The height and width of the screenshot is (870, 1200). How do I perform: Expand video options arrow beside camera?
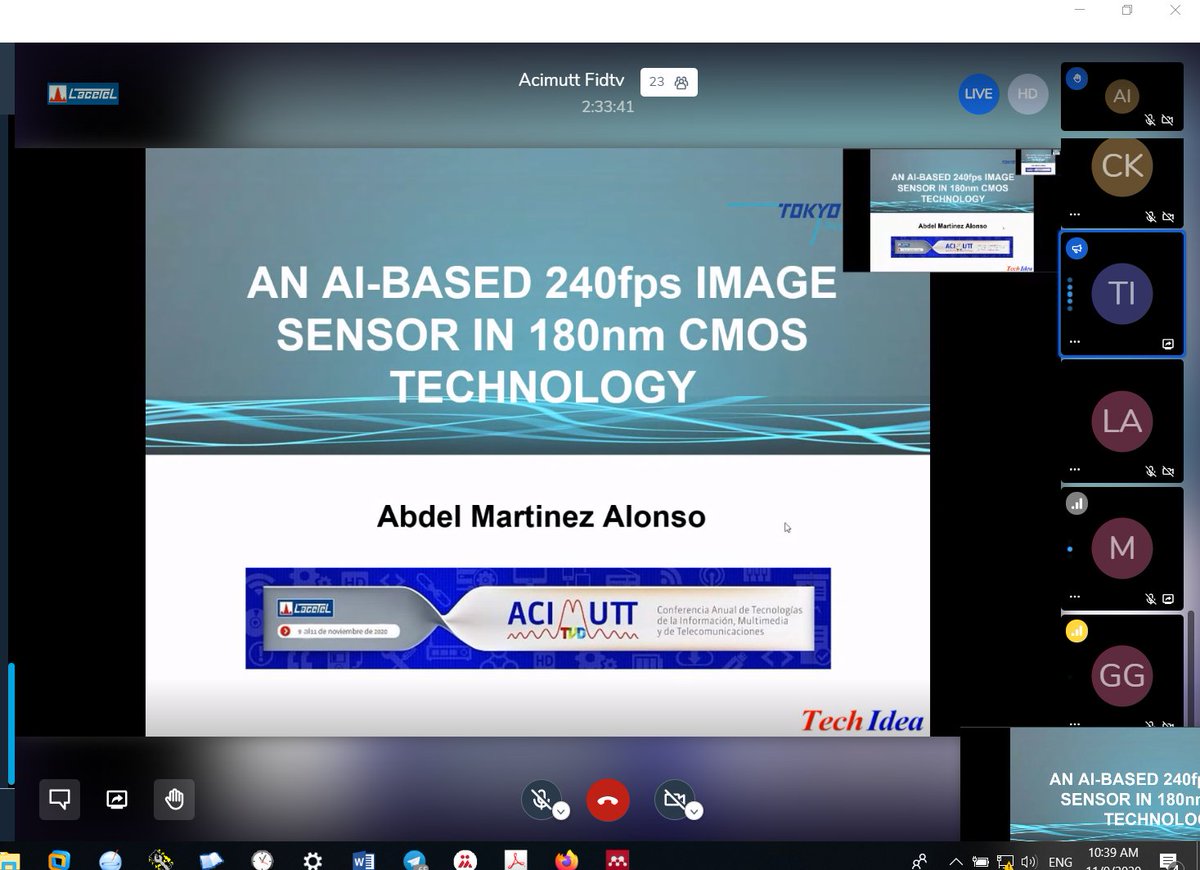click(694, 811)
